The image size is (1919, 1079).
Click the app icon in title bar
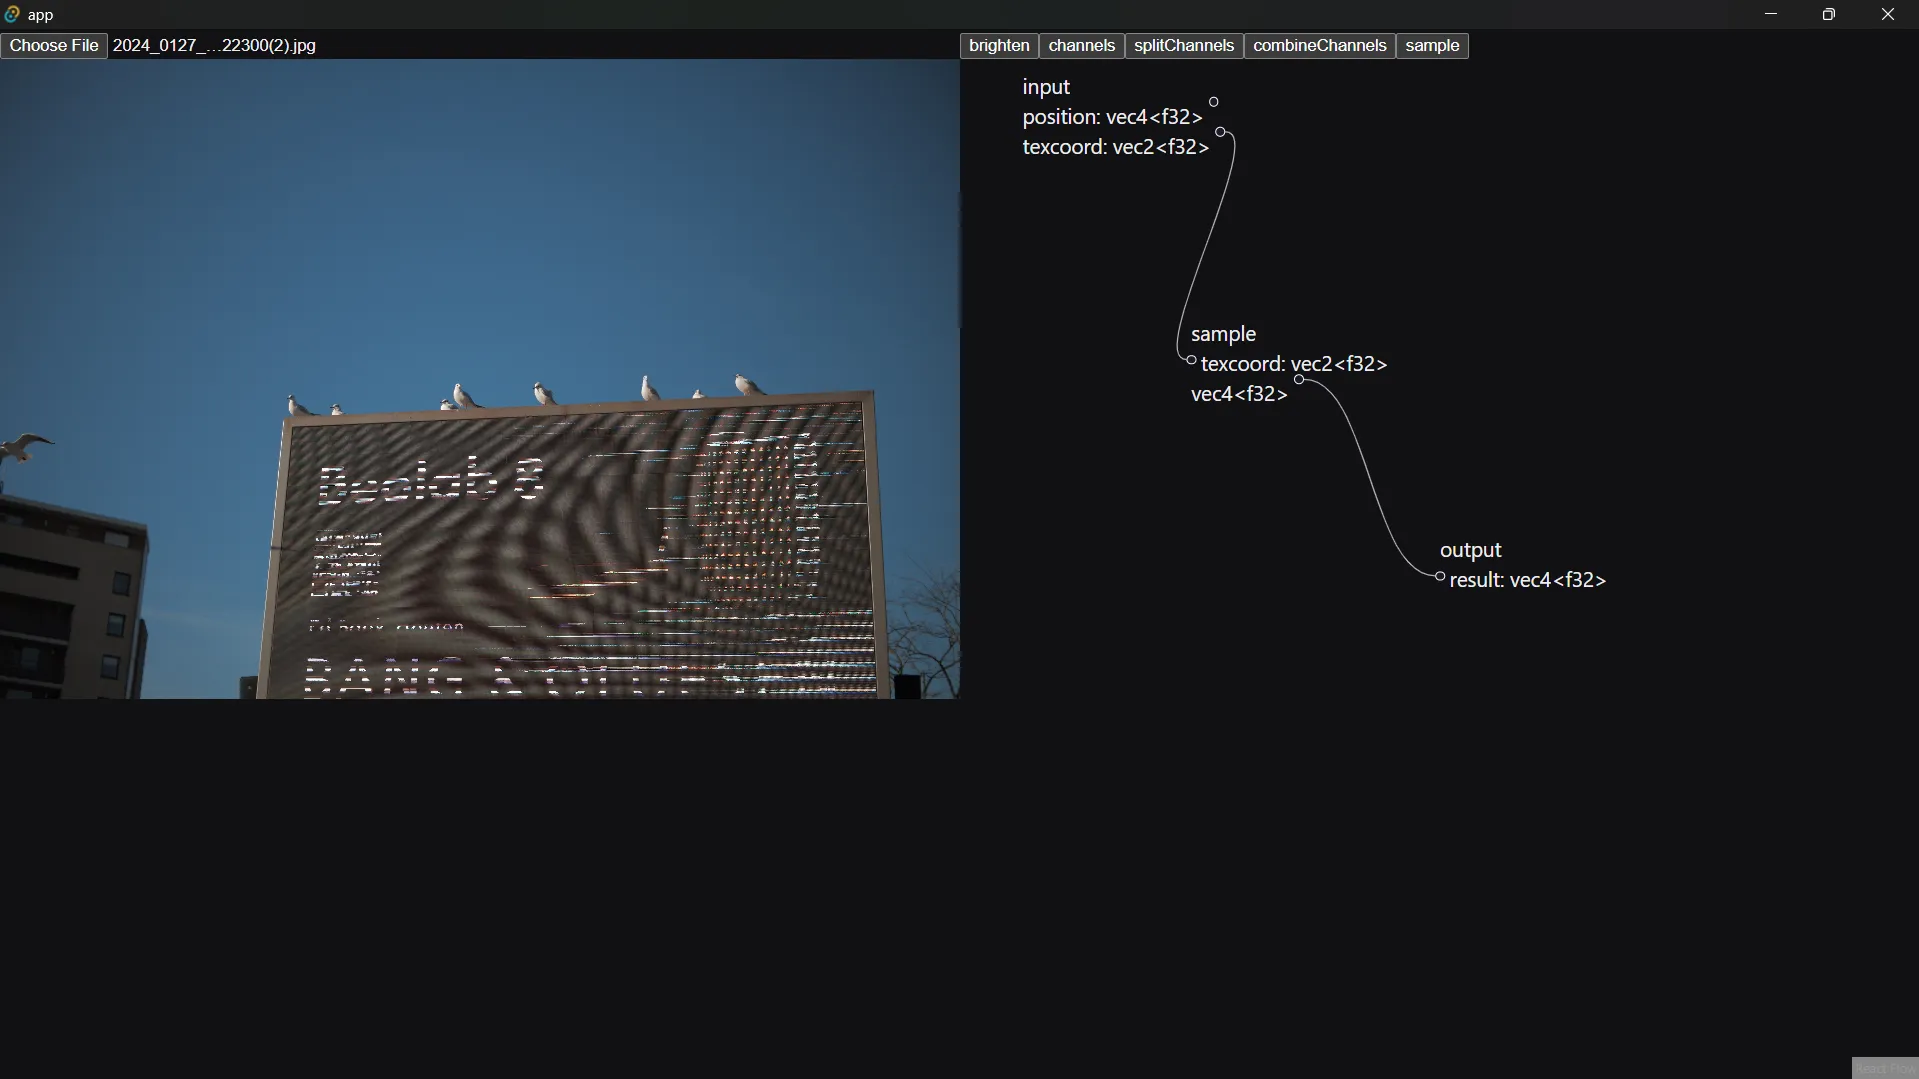point(12,14)
